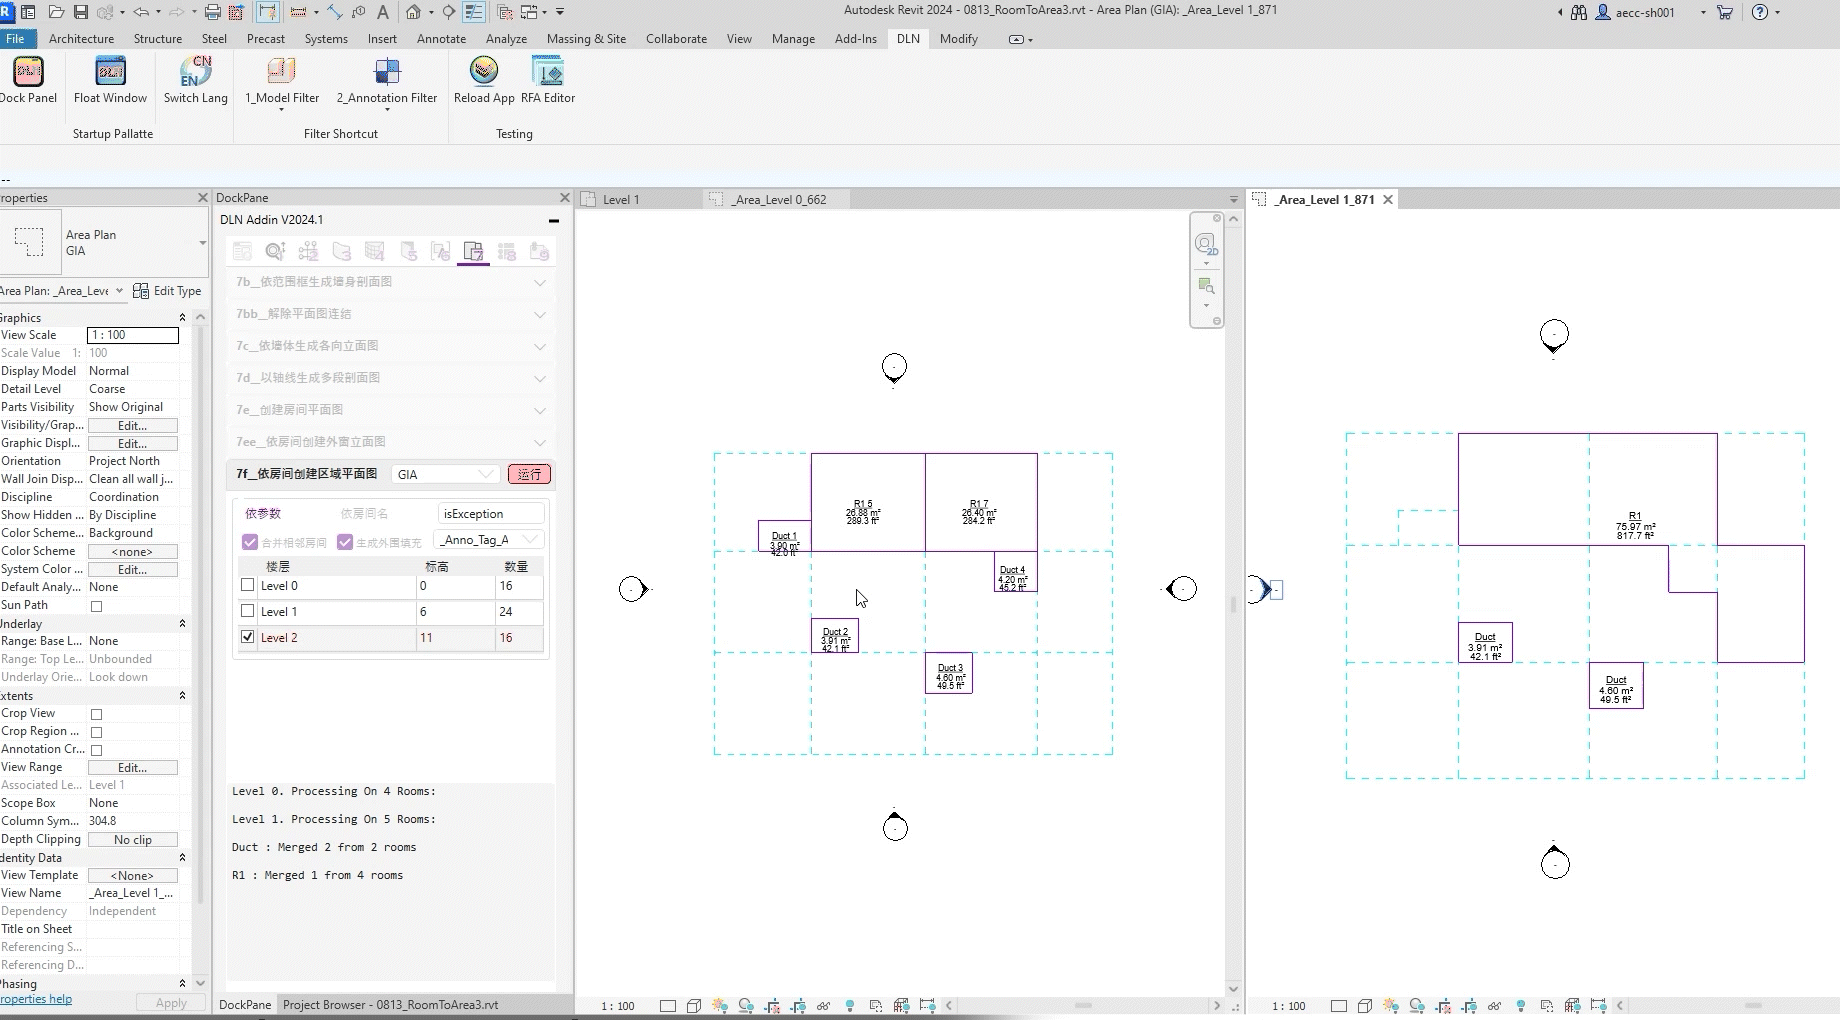
Task: Switch to the _Area_Level 0_662 view tab
Action: (776, 199)
